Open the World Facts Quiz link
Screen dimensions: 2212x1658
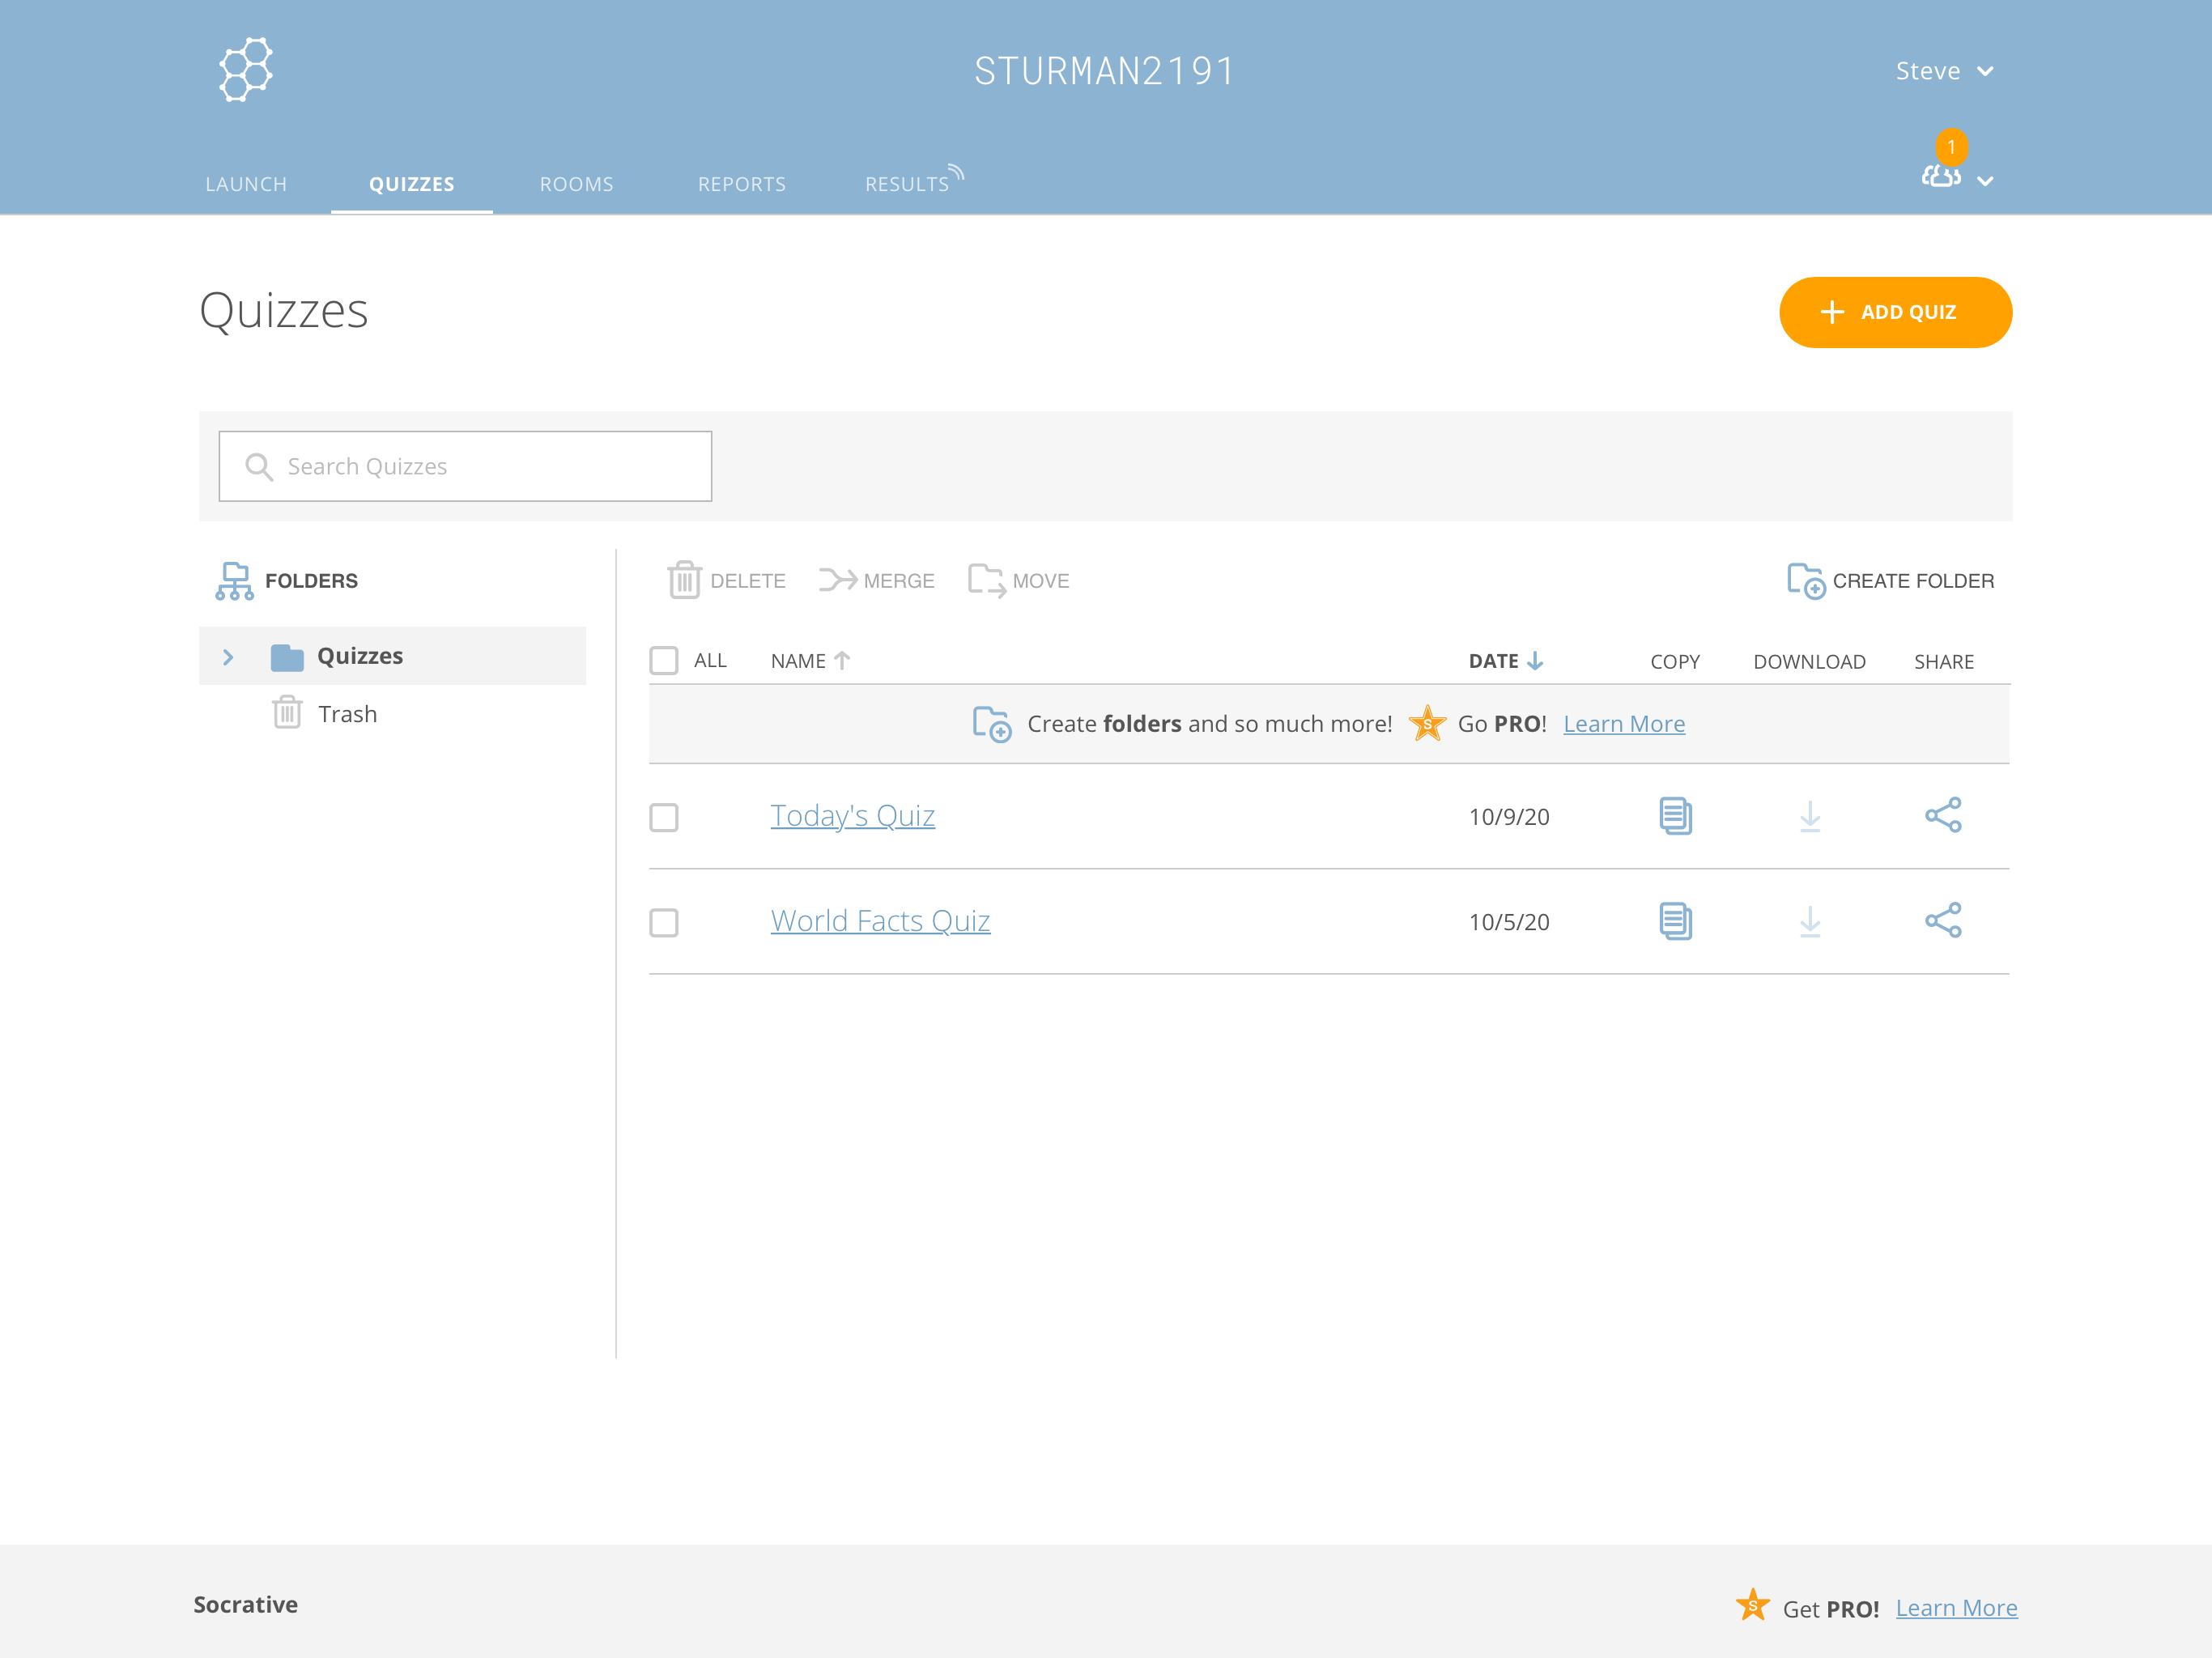pos(880,920)
